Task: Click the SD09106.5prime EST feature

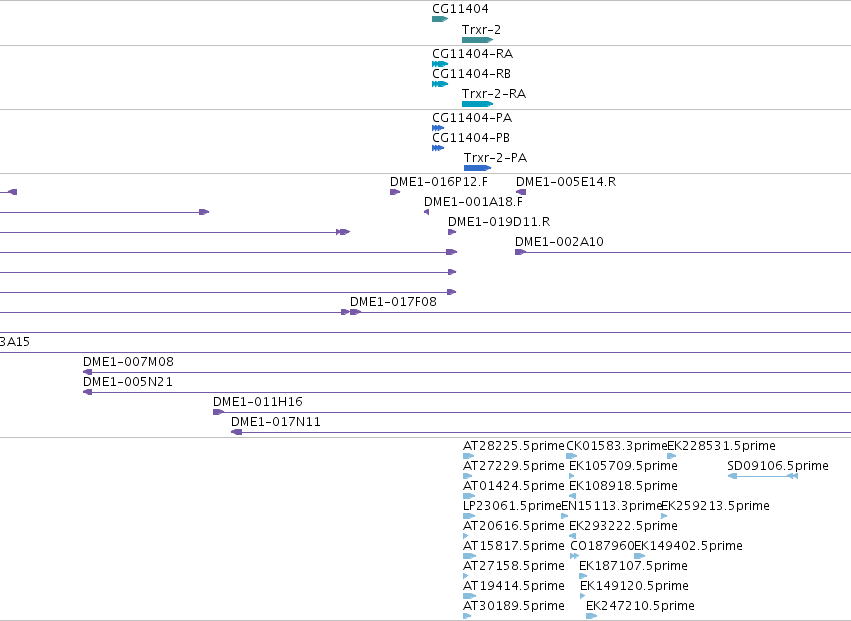Action: 763,476
